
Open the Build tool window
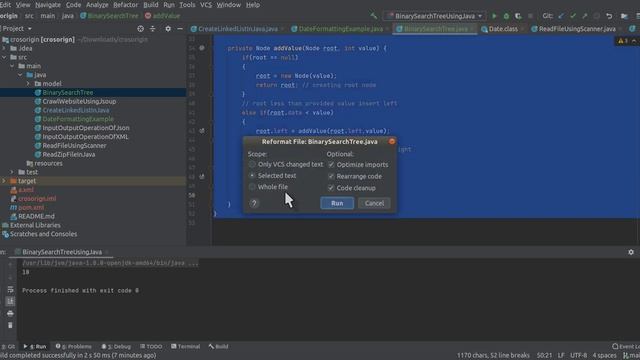click(x=218, y=347)
